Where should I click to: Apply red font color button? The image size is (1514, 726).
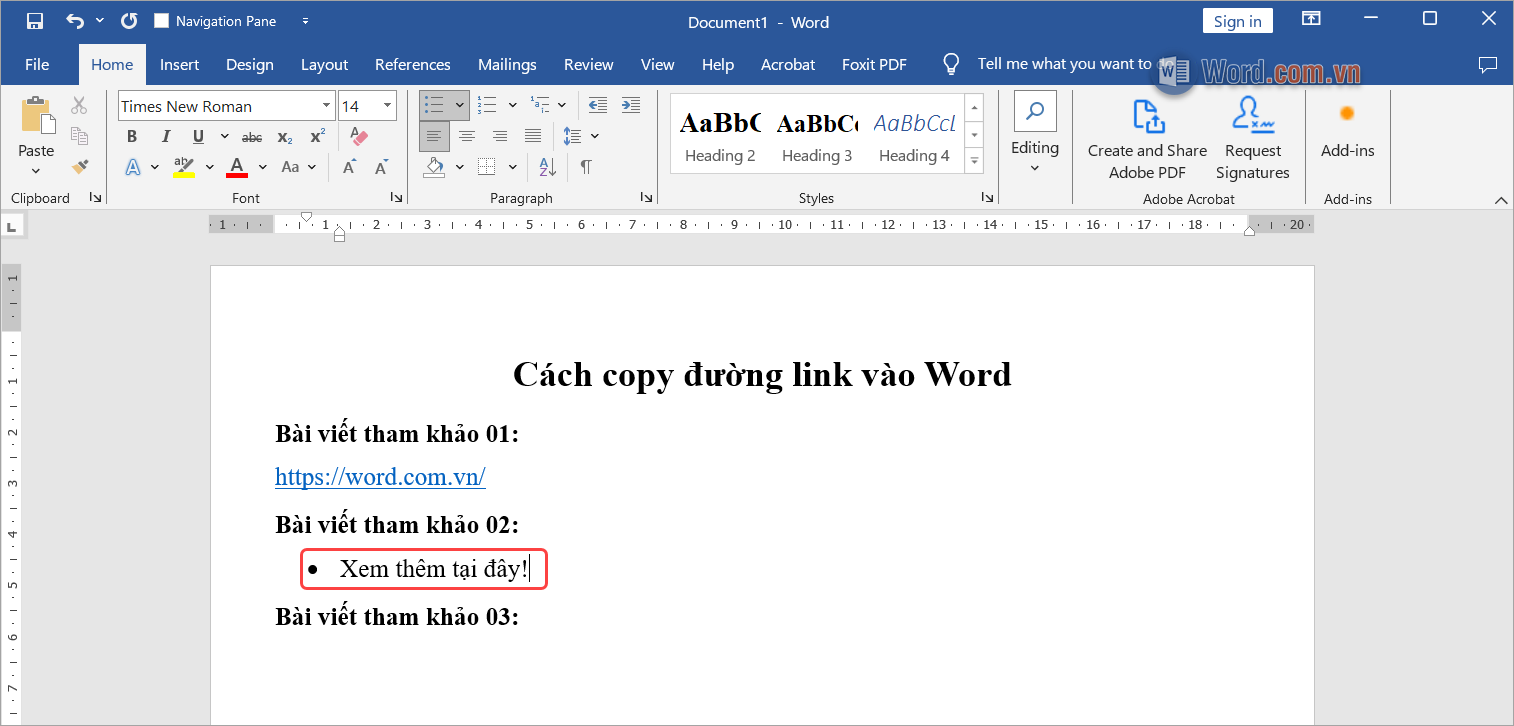coord(237,167)
